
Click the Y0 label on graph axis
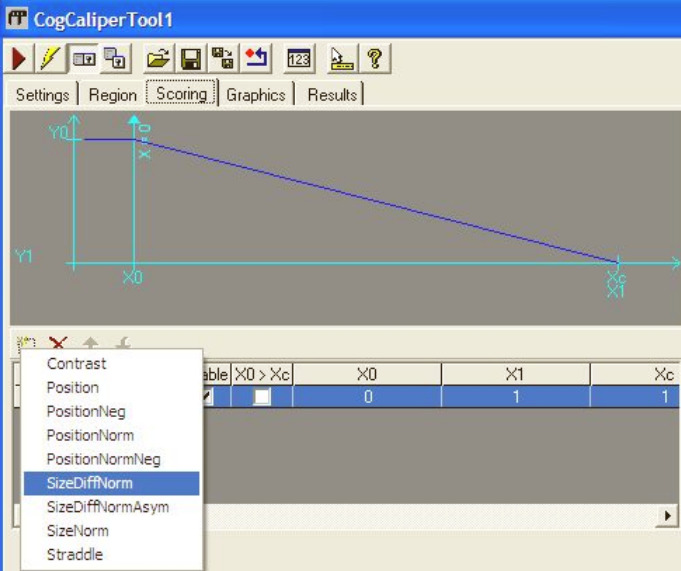(58, 132)
